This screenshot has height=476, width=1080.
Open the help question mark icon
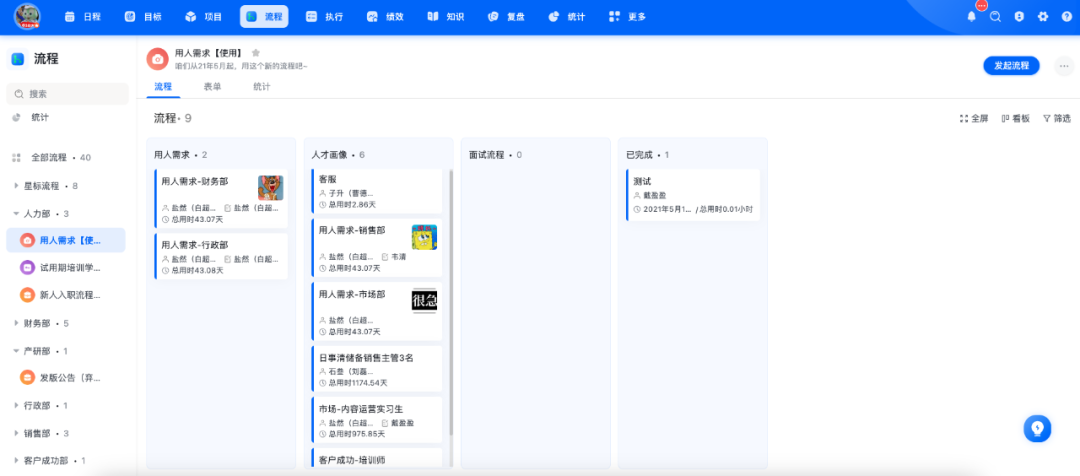pos(1066,17)
